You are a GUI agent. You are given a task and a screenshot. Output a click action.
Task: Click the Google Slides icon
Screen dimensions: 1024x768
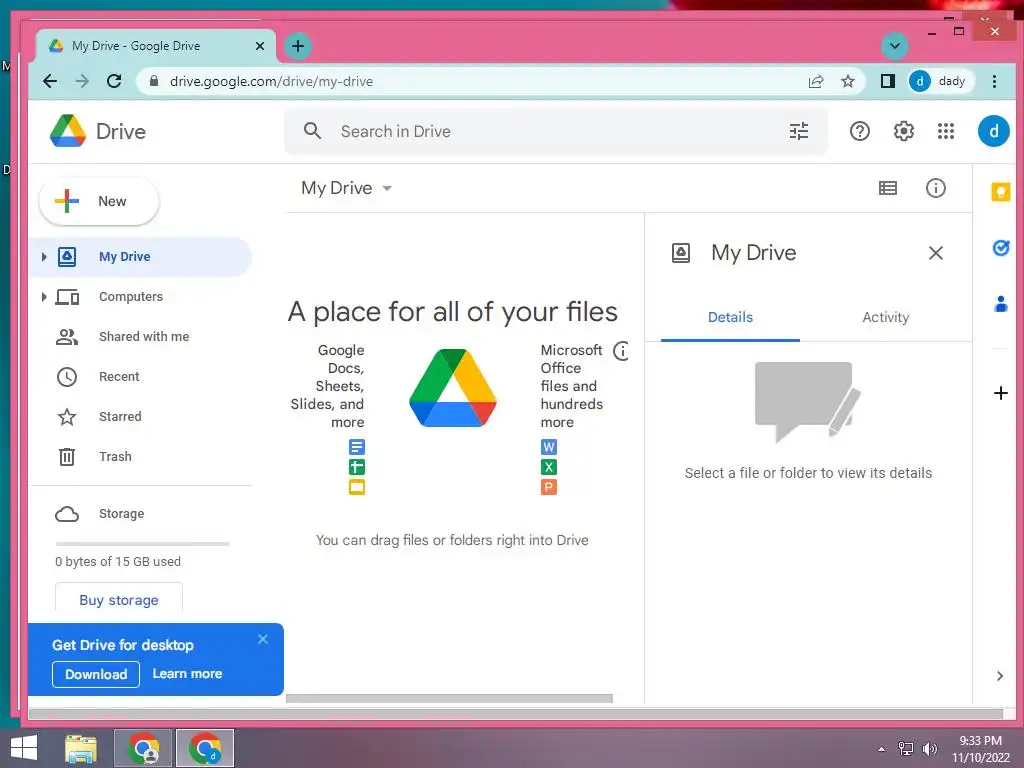click(357, 487)
